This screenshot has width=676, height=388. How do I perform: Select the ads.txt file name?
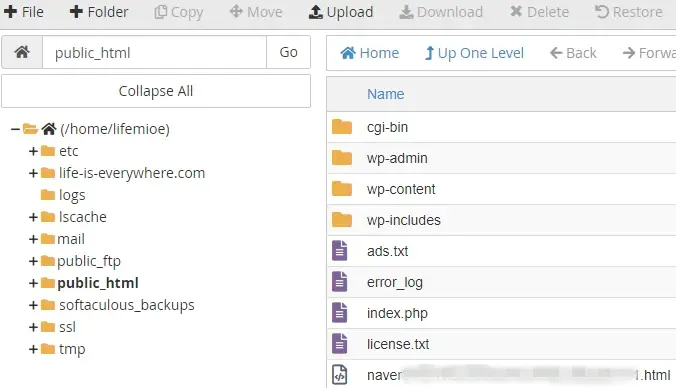[388, 251]
